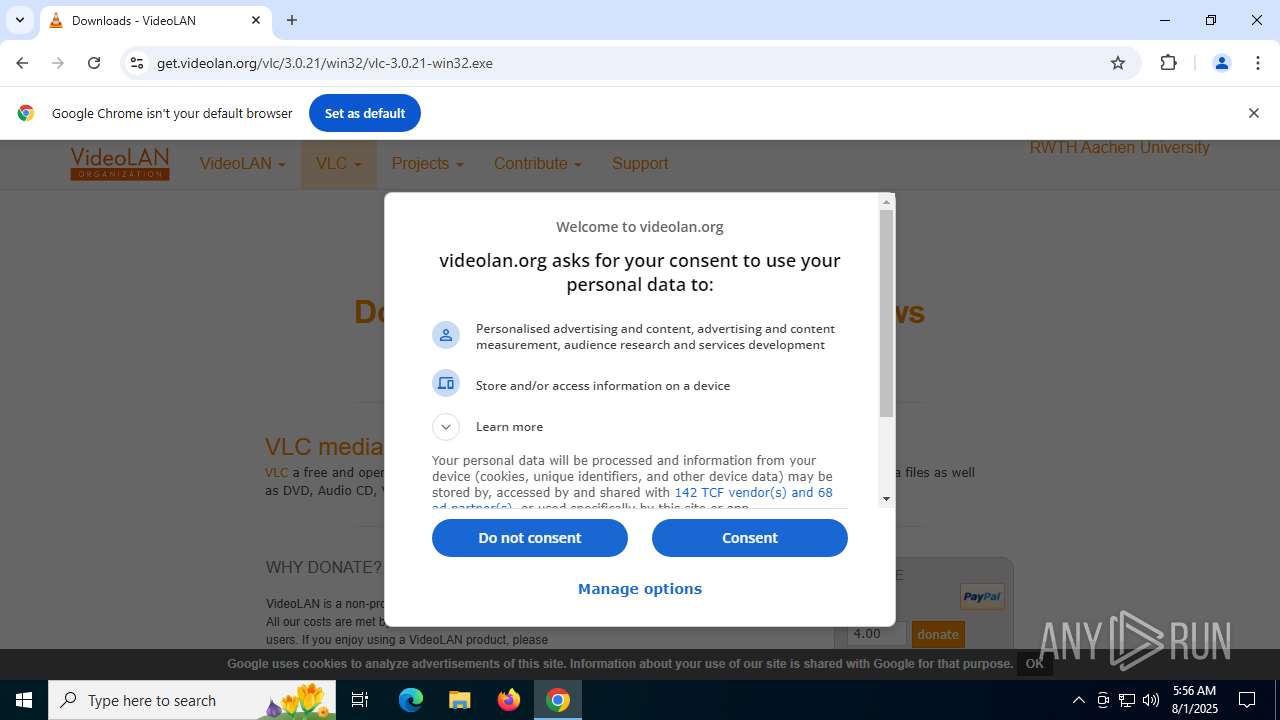The image size is (1280, 720).
Task: Click the VLC link in description
Action: [x=276, y=473]
